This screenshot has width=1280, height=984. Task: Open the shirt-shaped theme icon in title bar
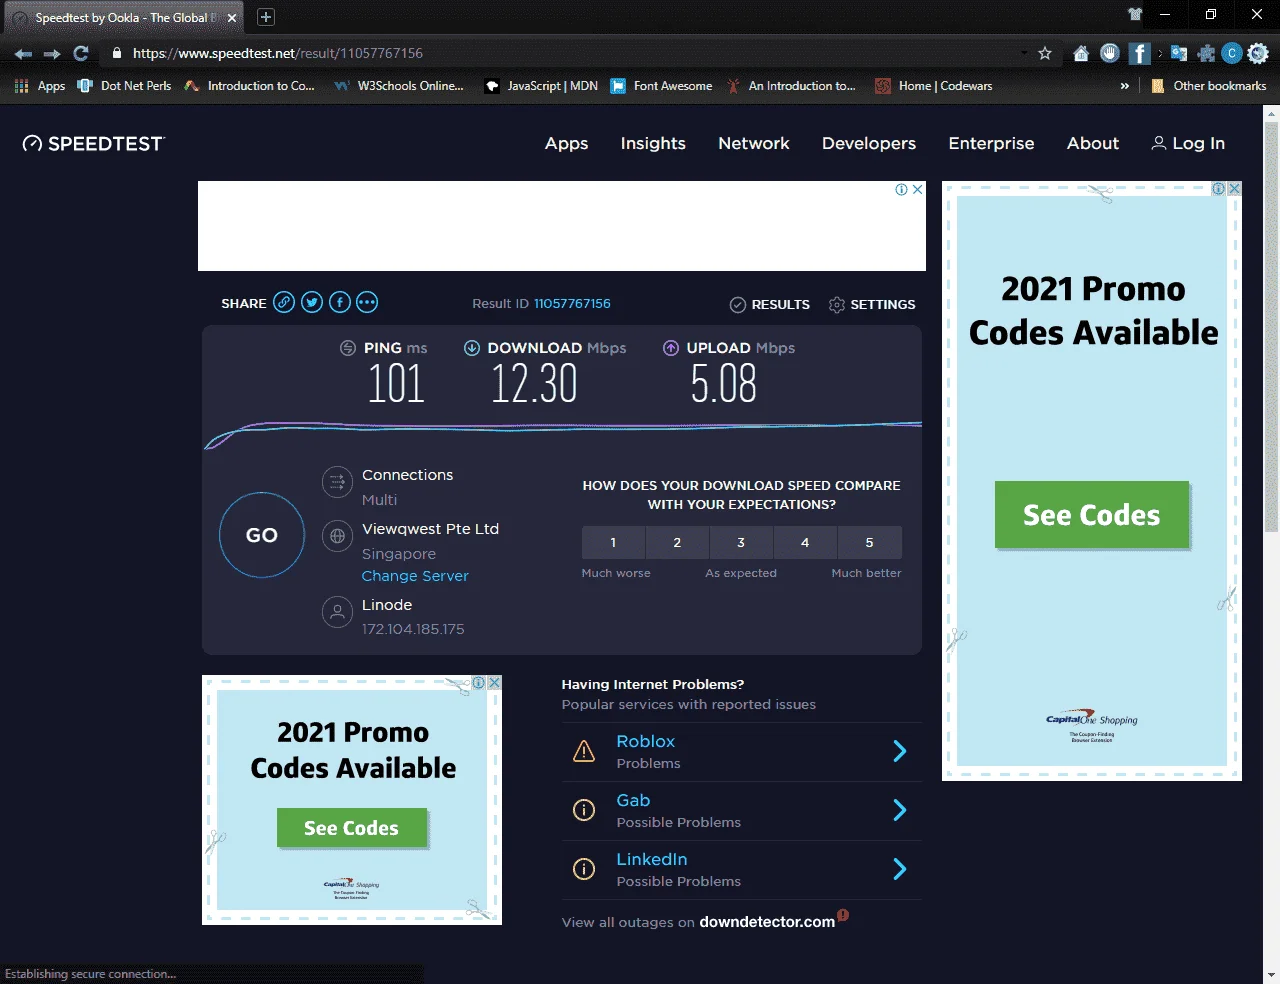pos(1135,15)
